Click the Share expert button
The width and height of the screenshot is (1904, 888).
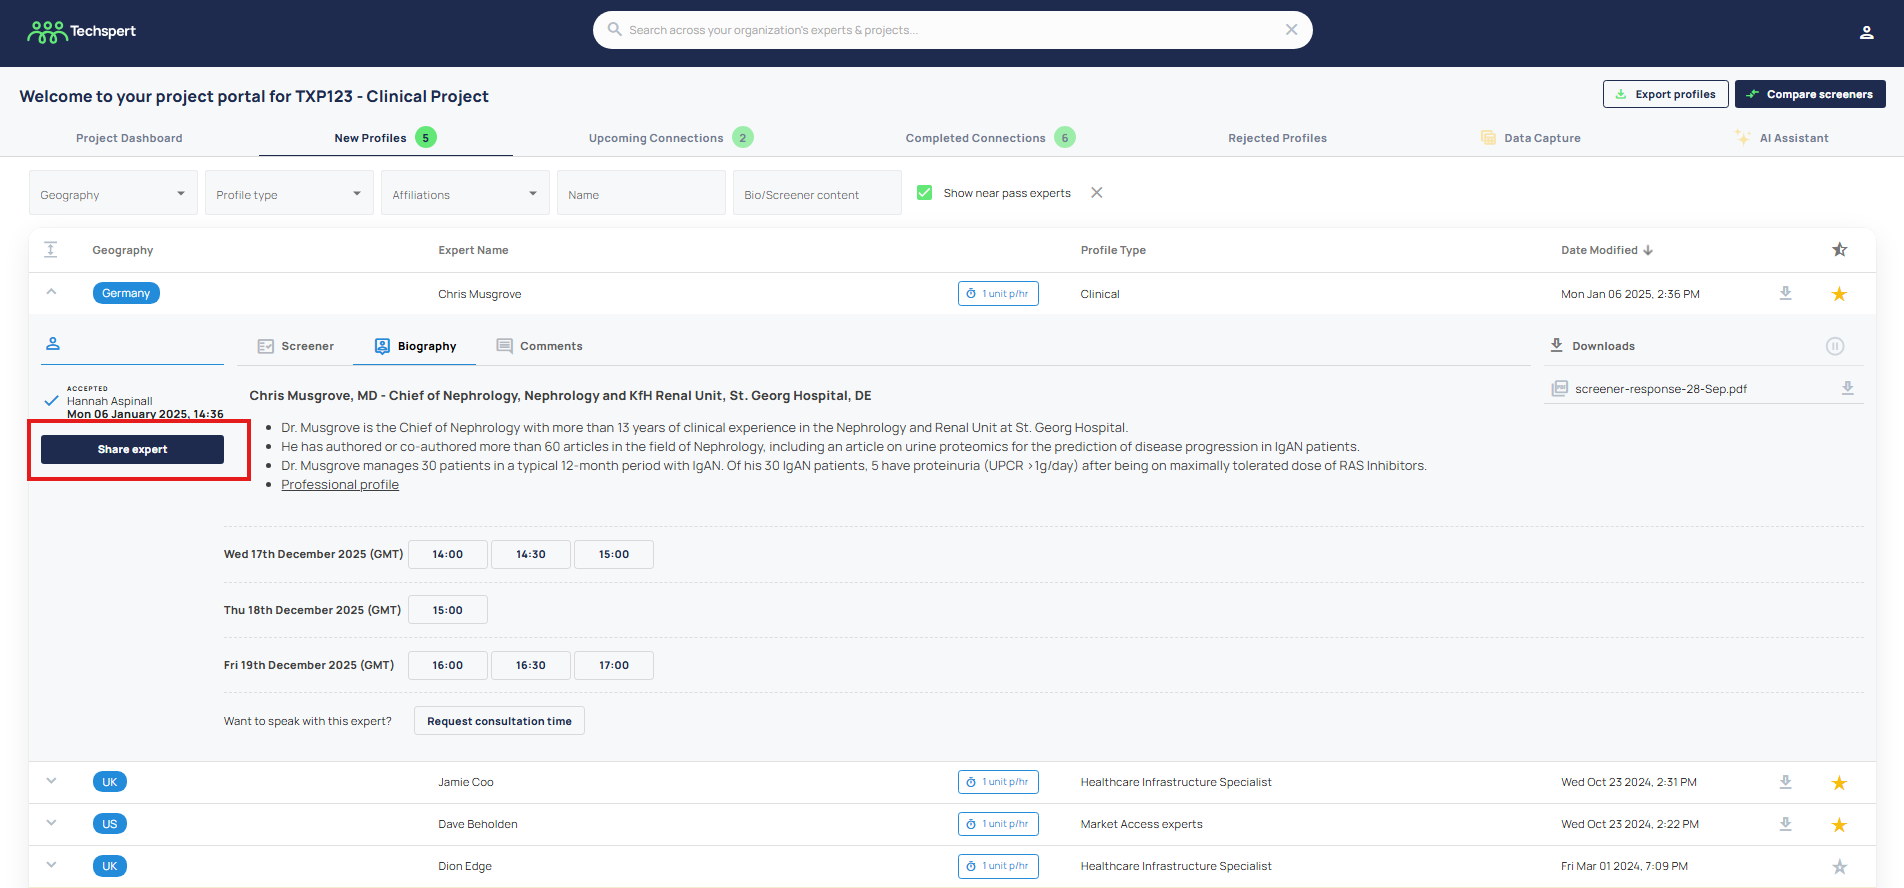(x=132, y=449)
